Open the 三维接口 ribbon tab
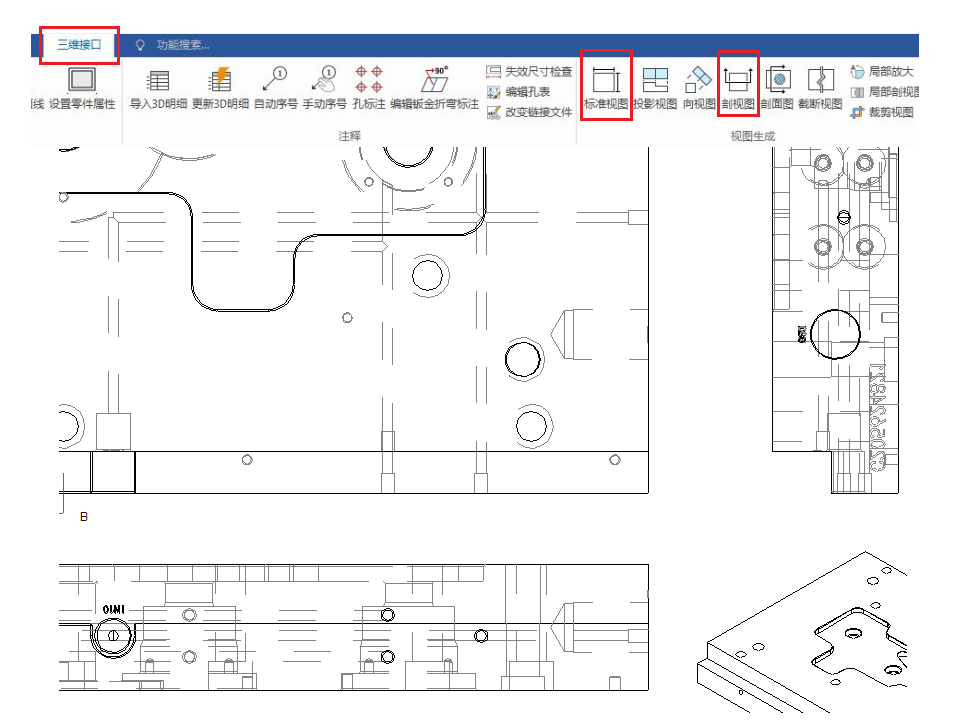Image resolution: width=976 pixels, height=724 pixels. (79, 45)
